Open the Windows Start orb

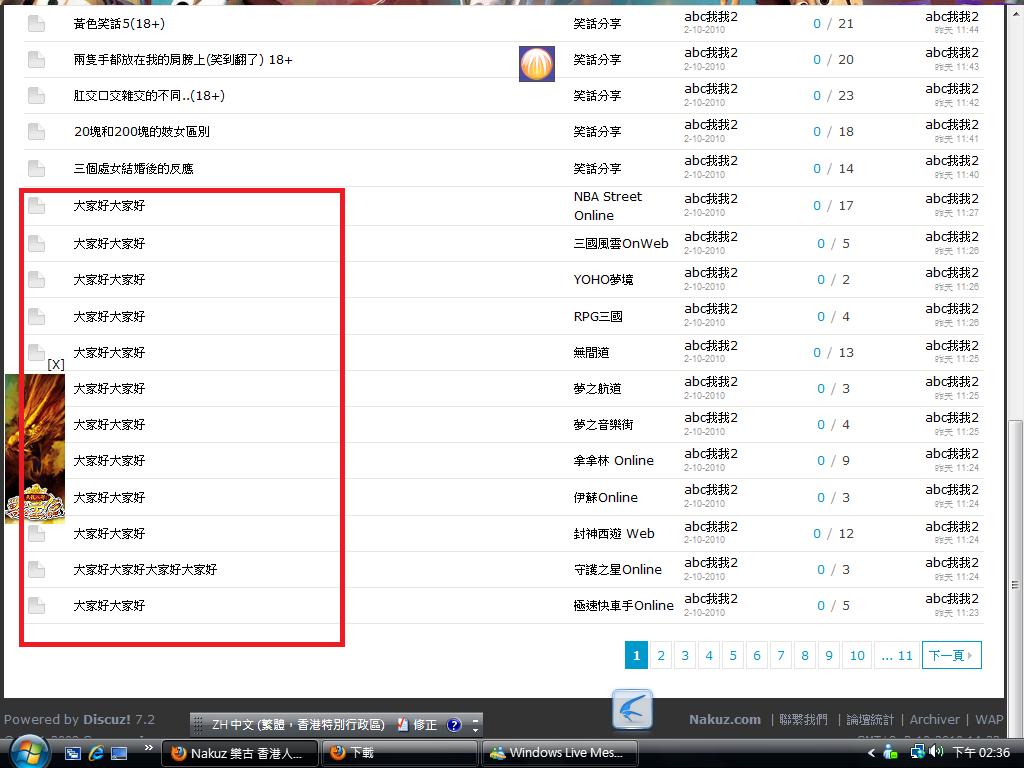27,751
